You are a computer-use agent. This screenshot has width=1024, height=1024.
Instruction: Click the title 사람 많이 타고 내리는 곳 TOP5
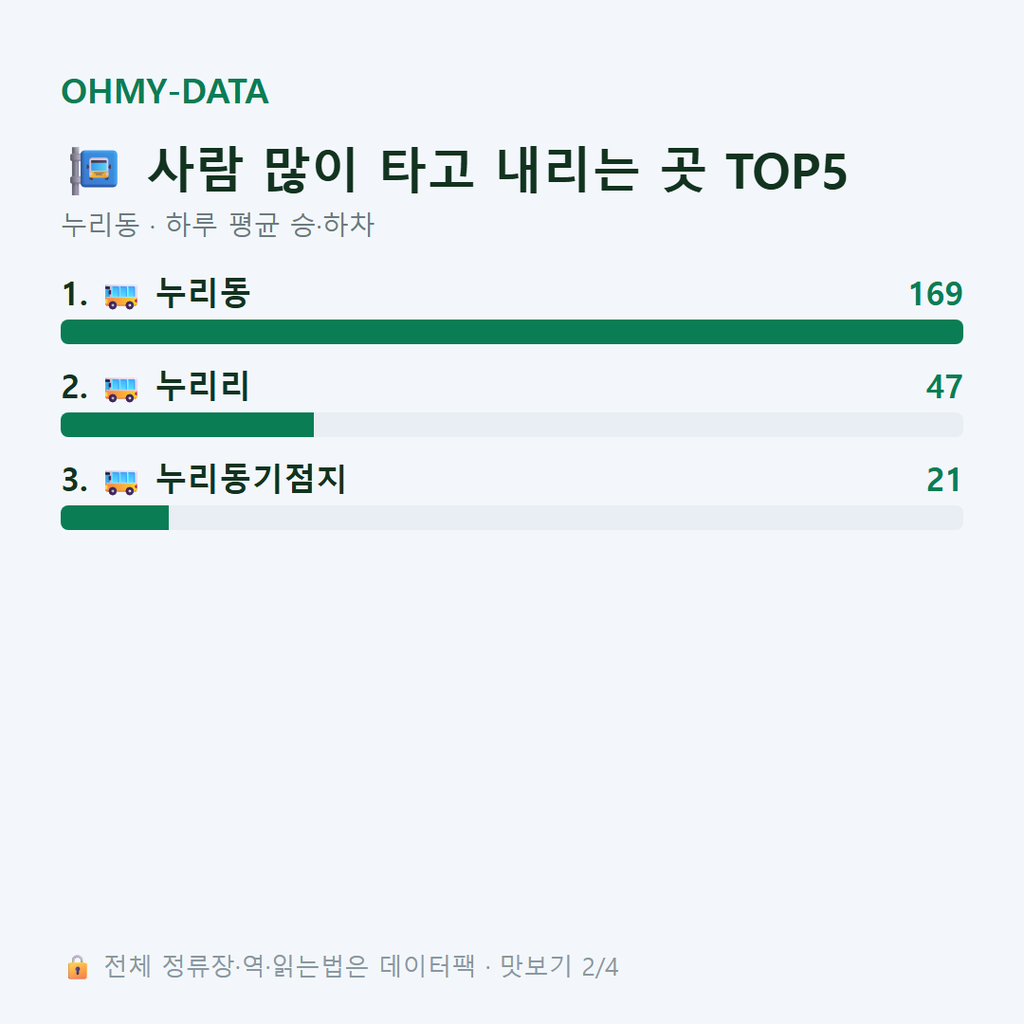click(x=498, y=170)
